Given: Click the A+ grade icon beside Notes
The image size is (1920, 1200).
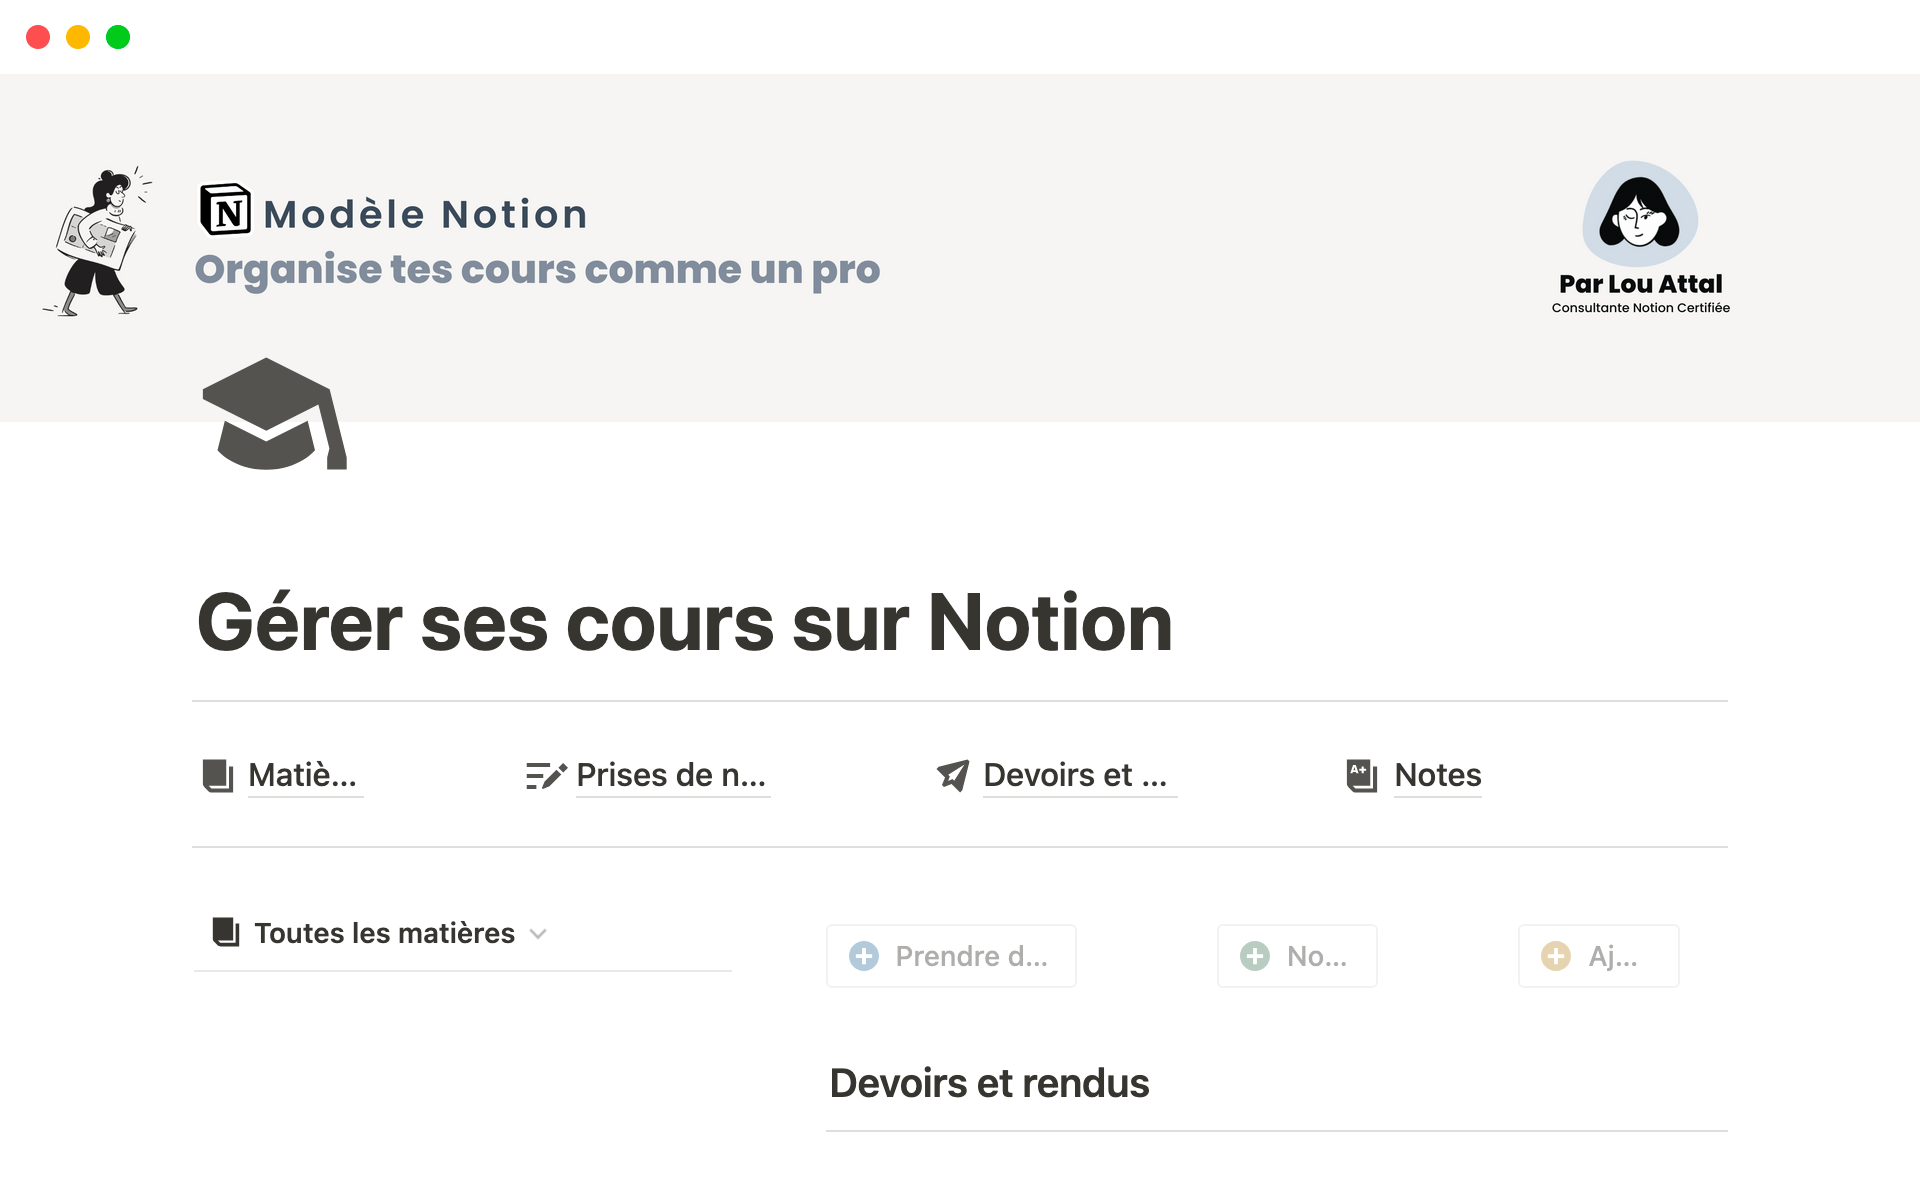Looking at the screenshot, I should [x=1362, y=776].
